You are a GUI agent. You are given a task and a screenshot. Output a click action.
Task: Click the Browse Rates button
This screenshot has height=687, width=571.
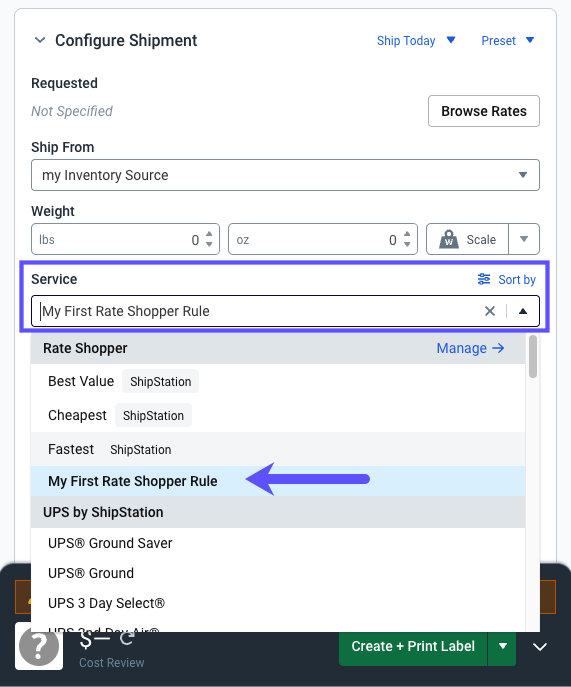[x=484, y=111]
